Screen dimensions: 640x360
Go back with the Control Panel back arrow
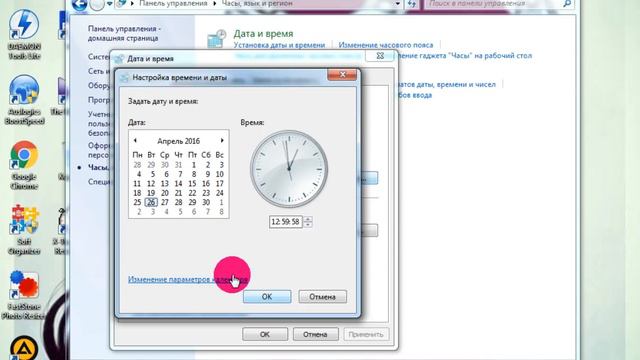tap(80, 4)
